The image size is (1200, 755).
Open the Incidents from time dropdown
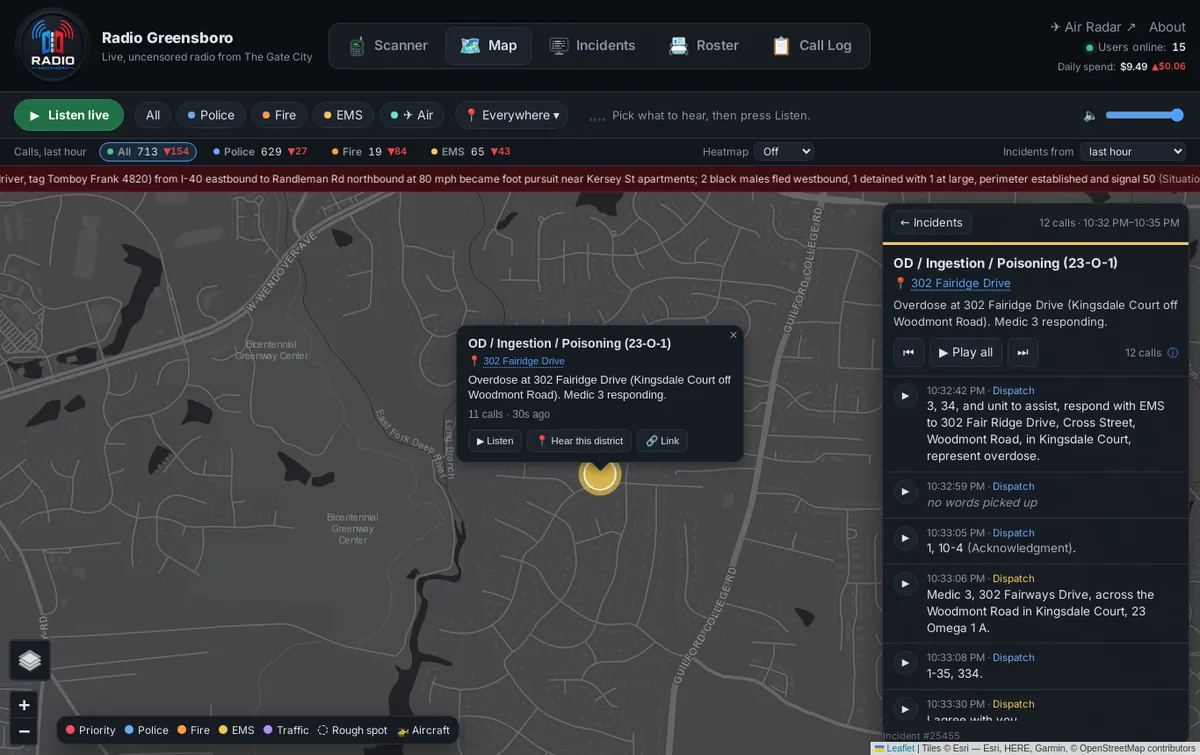[1132, 152]
